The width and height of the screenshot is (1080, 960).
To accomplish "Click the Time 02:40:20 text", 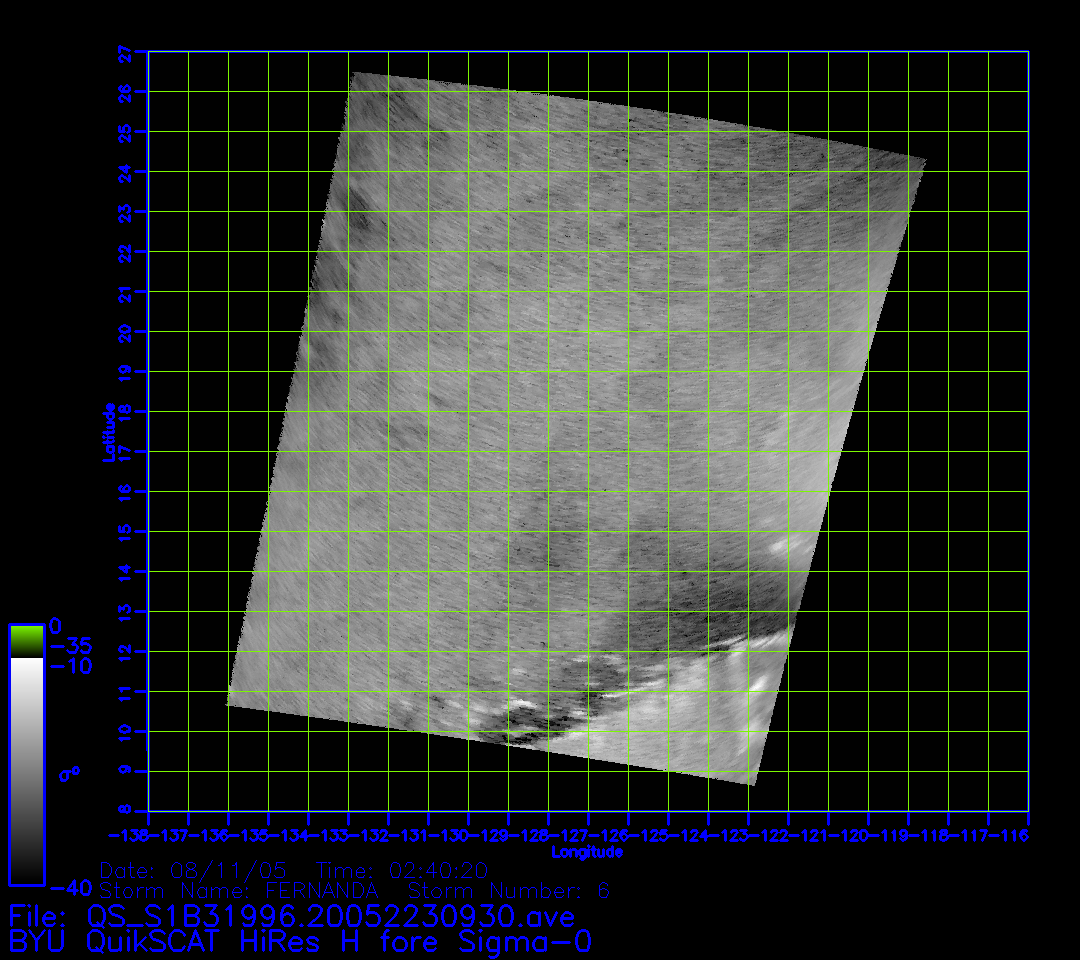I will point(402,869).
